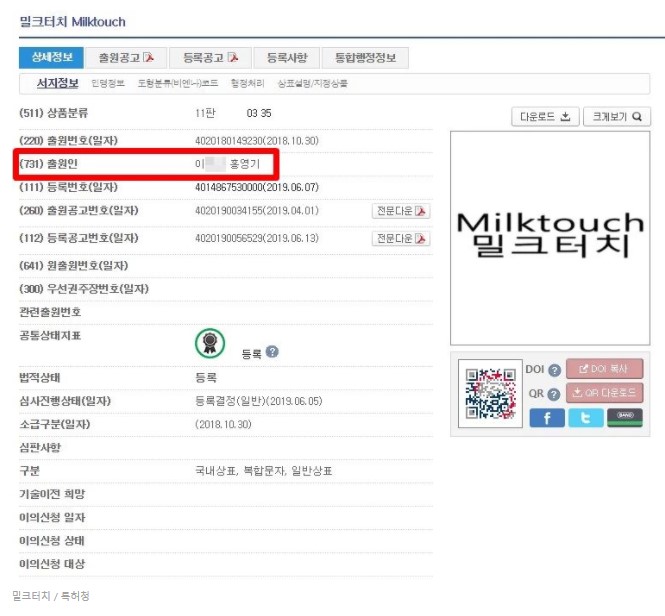Switch to the 통합행정정보 tab
The width and height of the screenshot is (665, 616).
click(365, 58)
